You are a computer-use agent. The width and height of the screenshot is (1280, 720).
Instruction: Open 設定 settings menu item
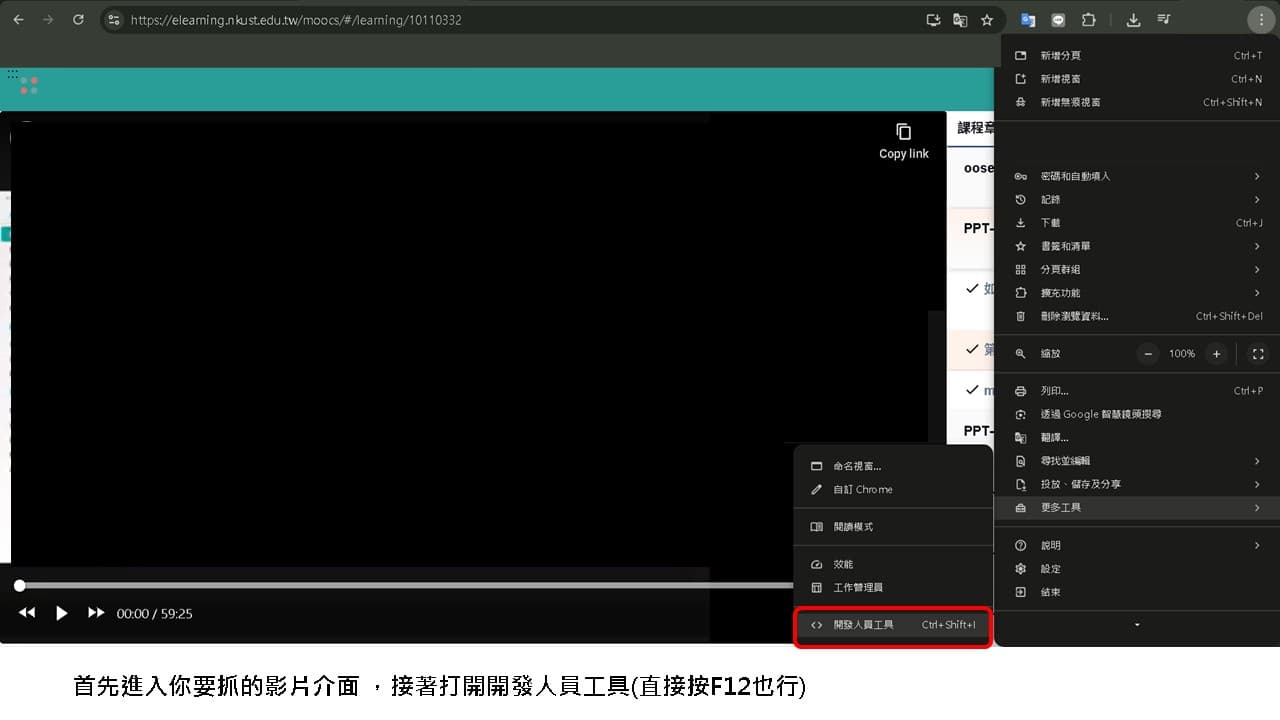[1138, 569]
